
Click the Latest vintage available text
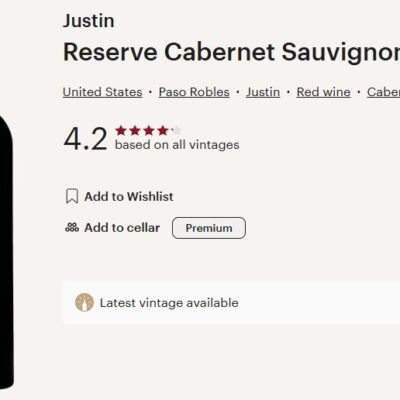tap(169, 303)
